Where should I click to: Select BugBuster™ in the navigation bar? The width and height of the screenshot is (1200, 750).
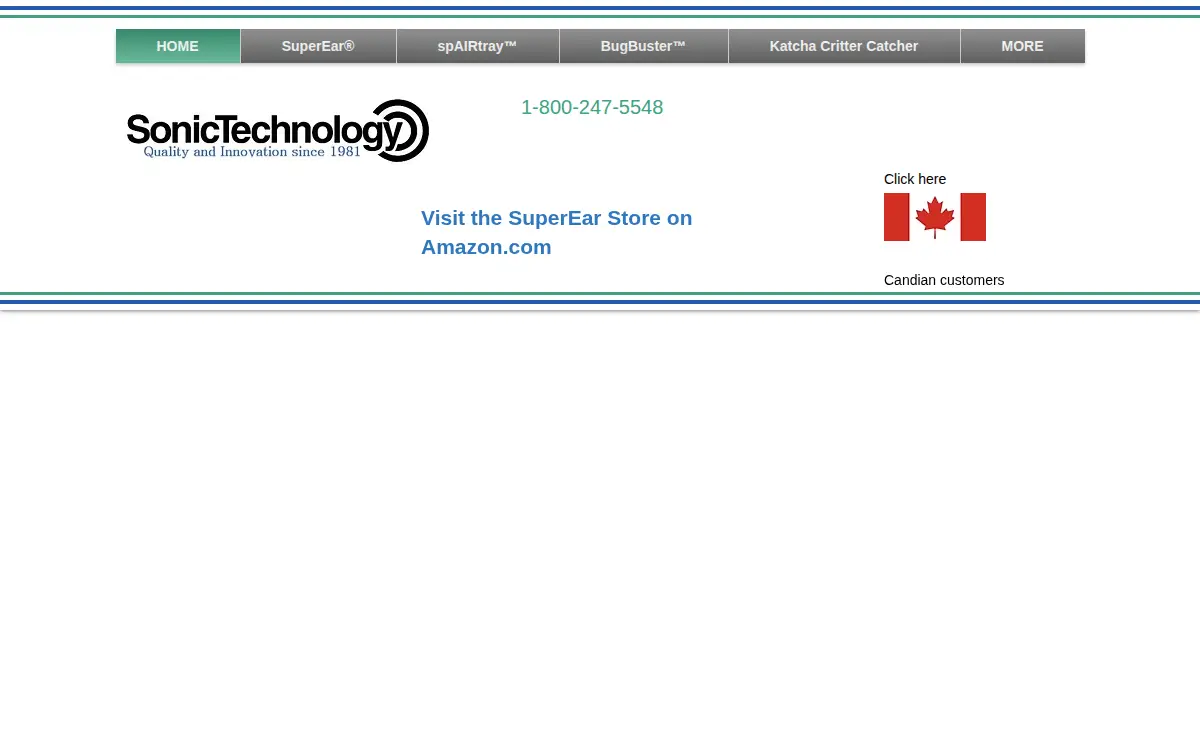point(644,46)
